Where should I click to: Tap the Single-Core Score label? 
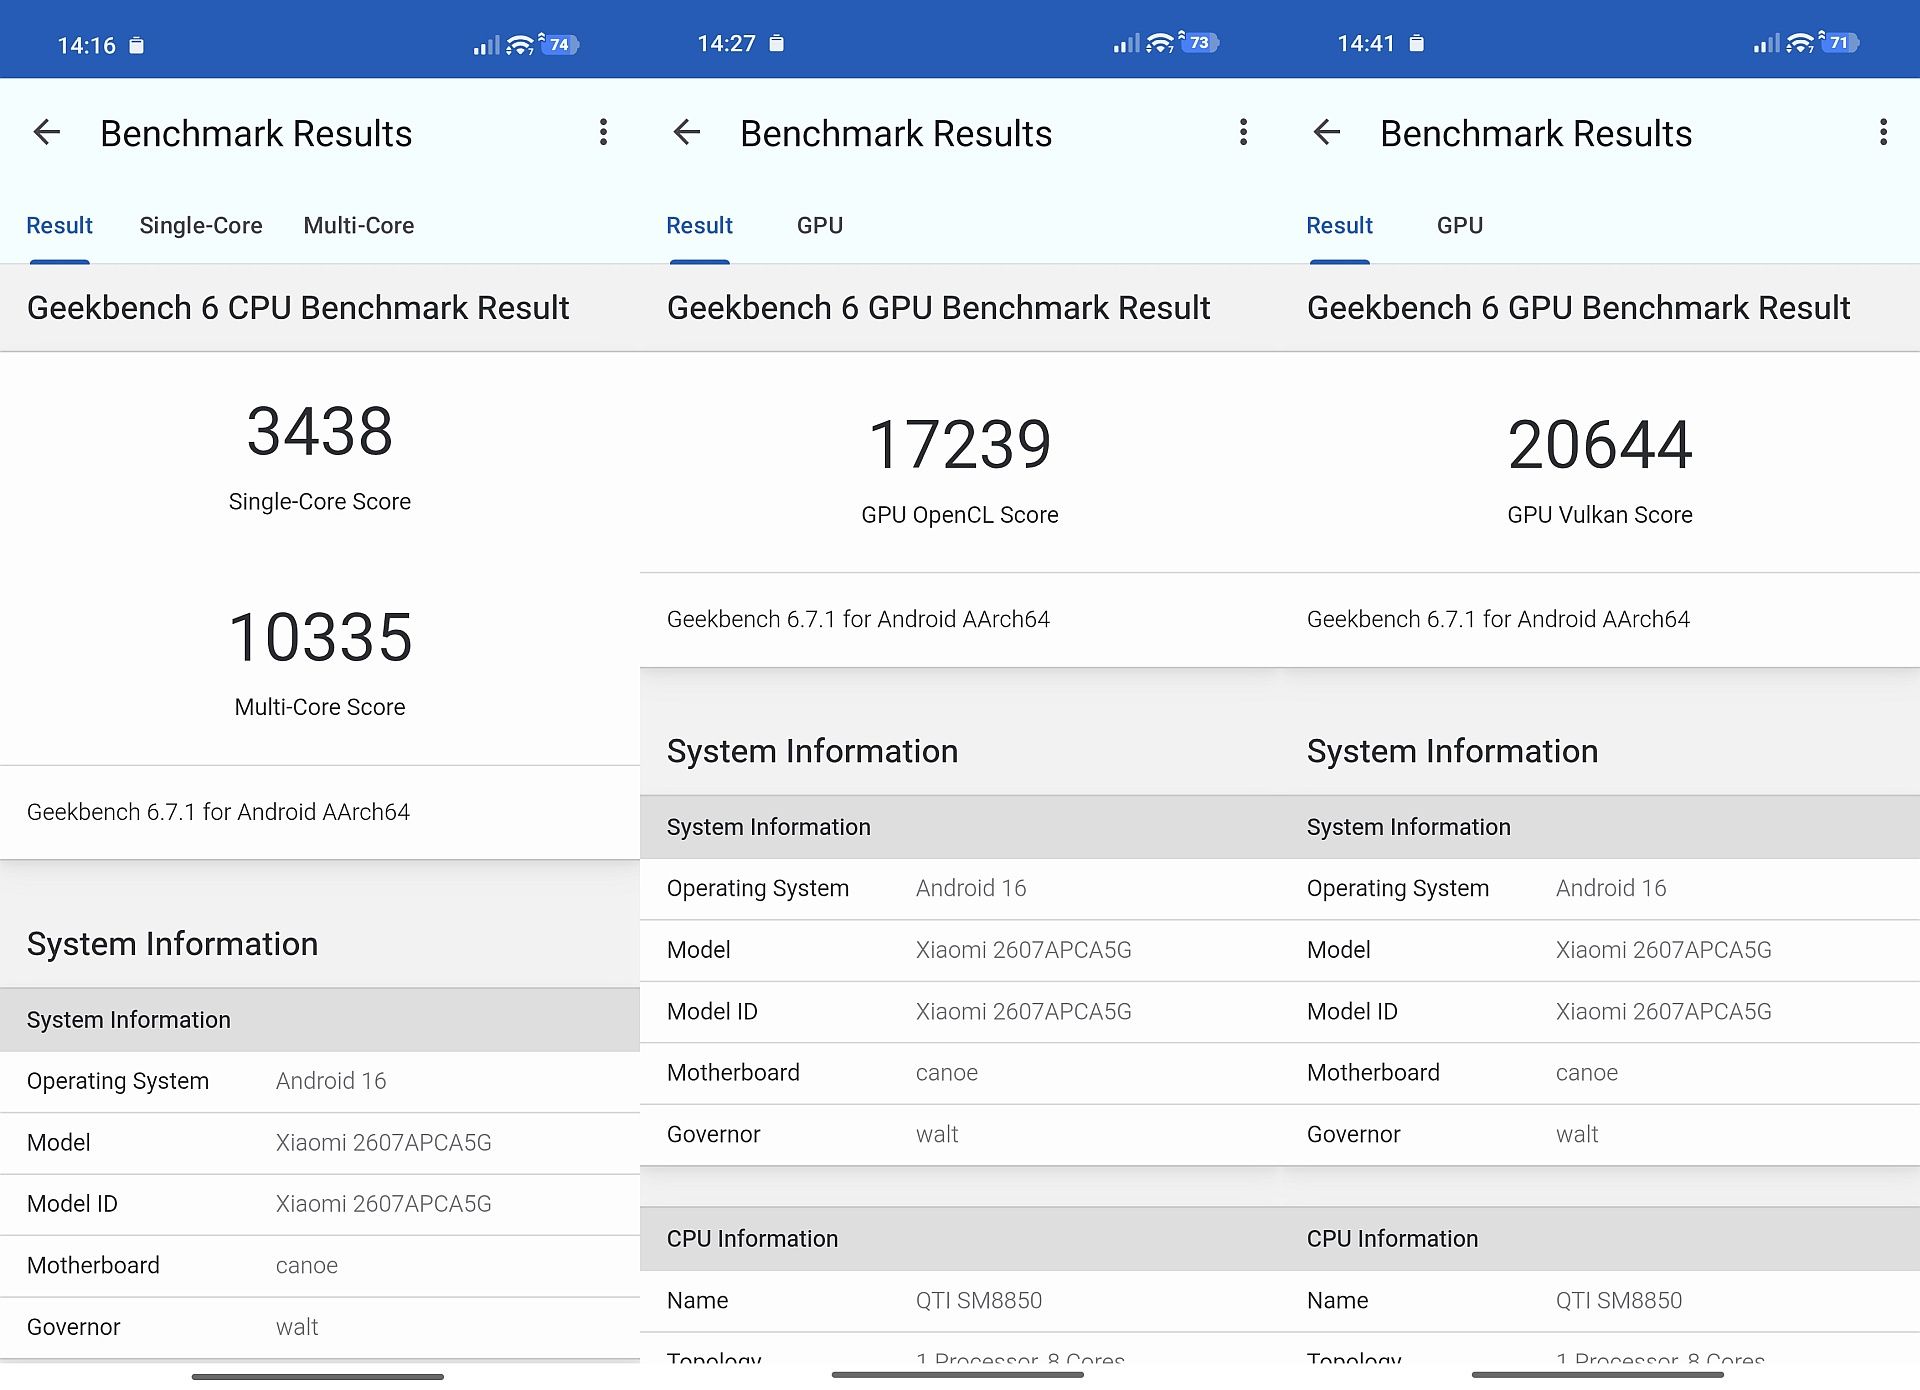320,502
